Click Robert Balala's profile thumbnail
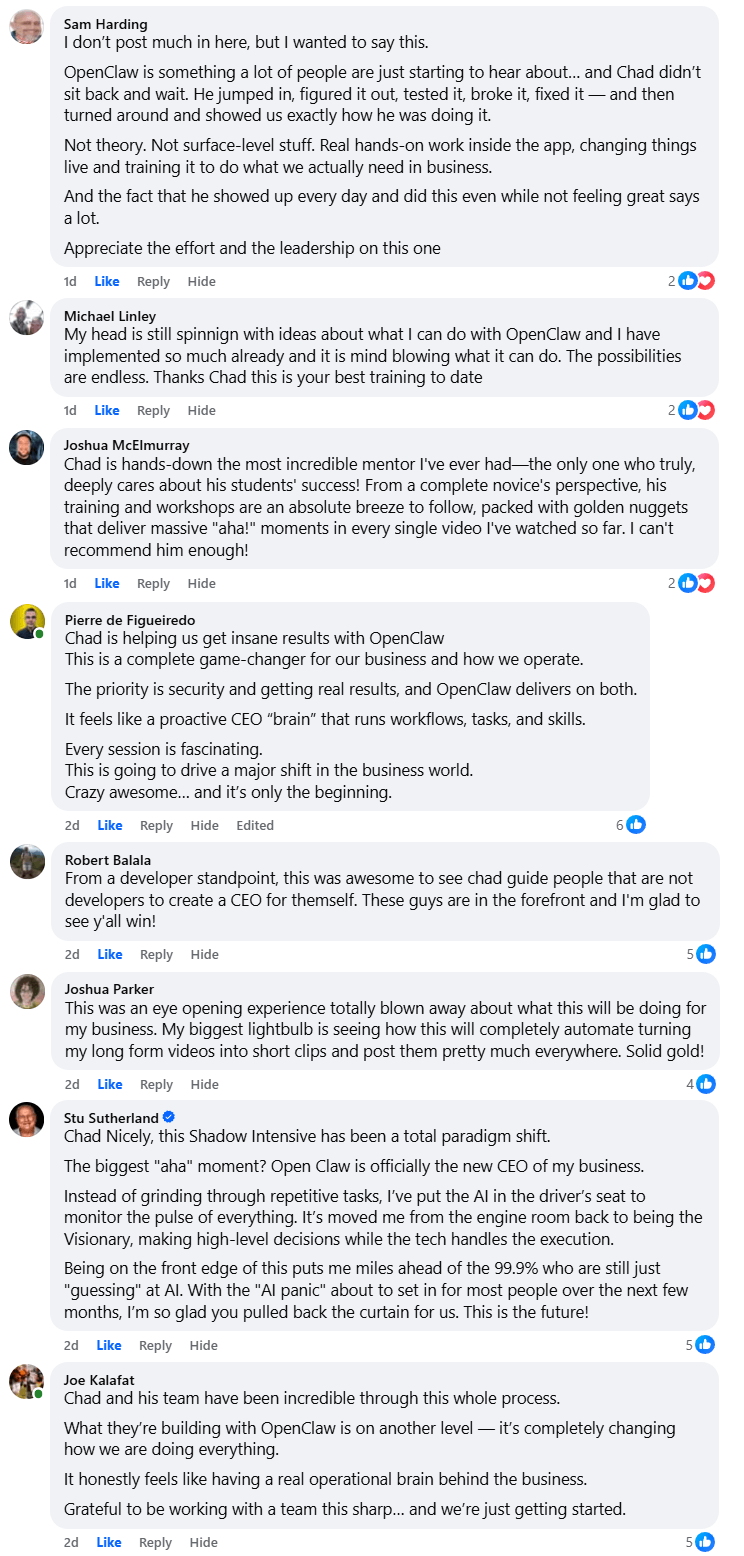 [27, 861]
